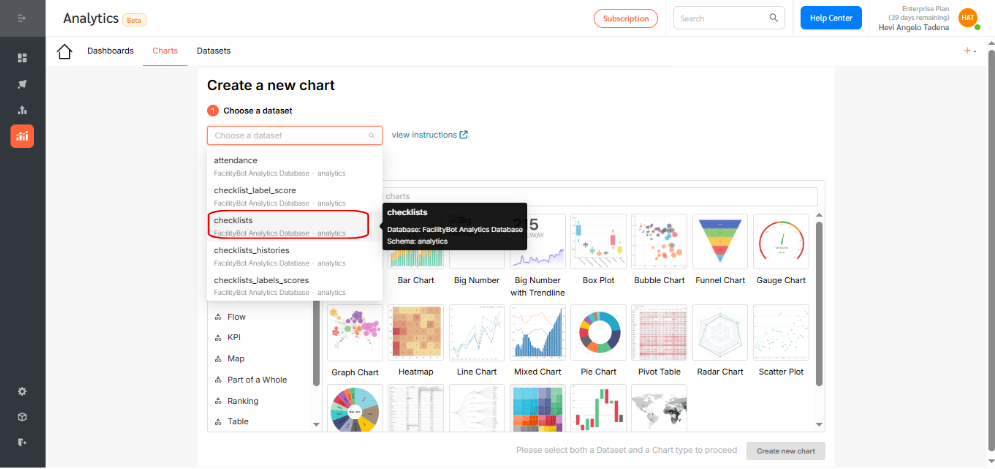Choose the attendance dataset option
This screenshot has width=995, height=469.
click(295, 166)
